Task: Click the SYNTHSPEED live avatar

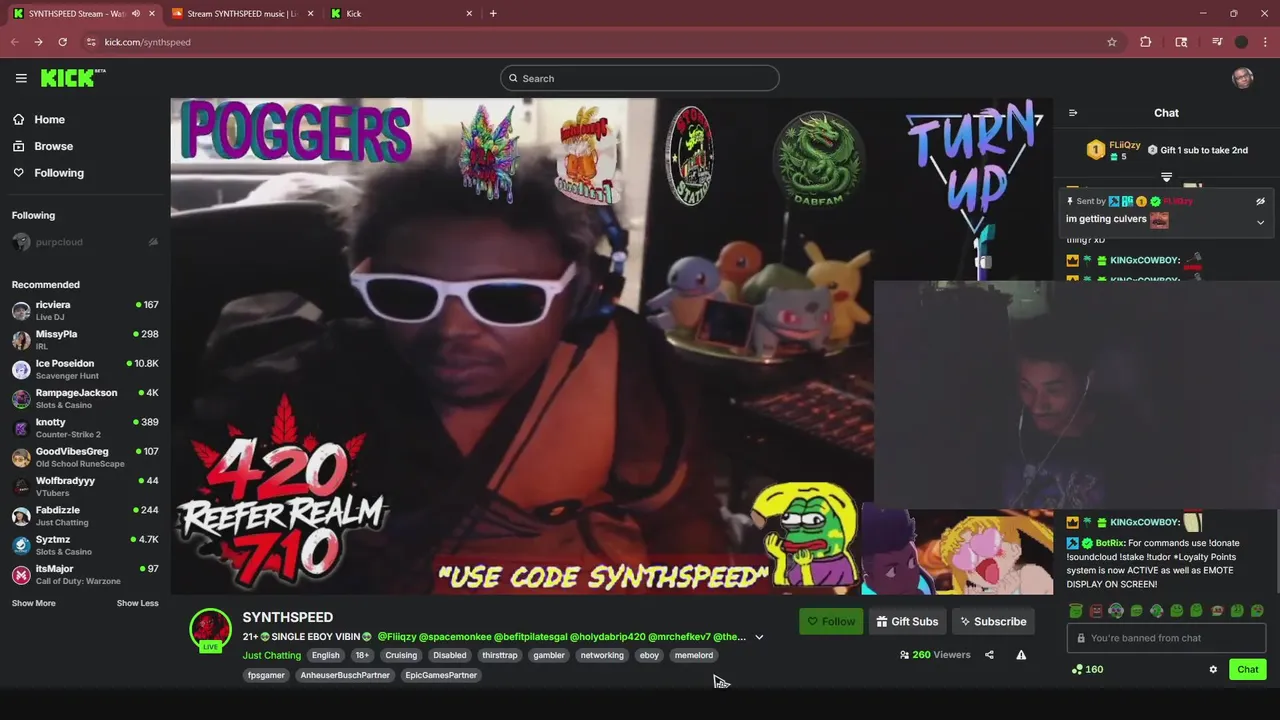Action: pos(210,630)
